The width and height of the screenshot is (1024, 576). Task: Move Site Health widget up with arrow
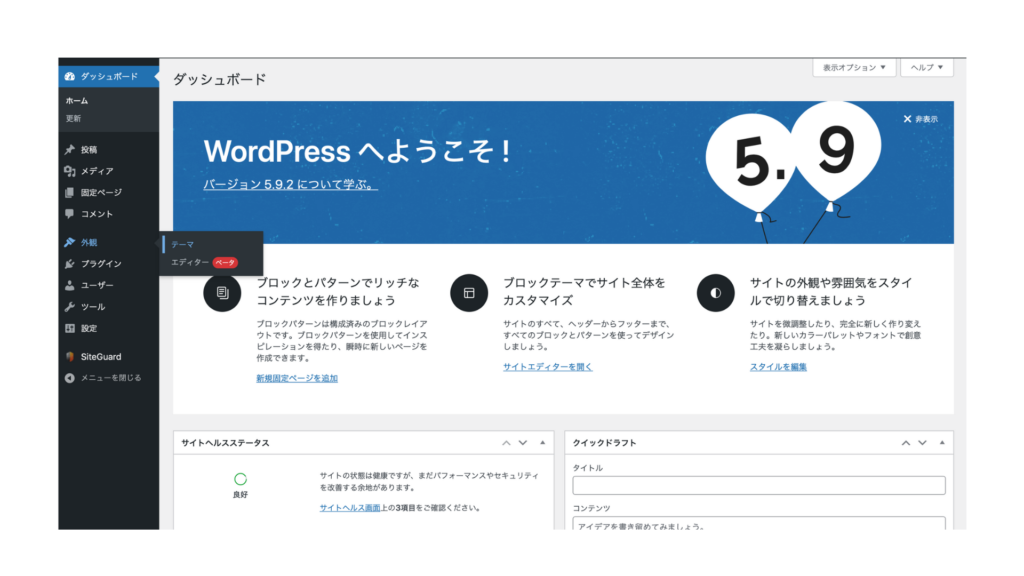tap(506, 443)
